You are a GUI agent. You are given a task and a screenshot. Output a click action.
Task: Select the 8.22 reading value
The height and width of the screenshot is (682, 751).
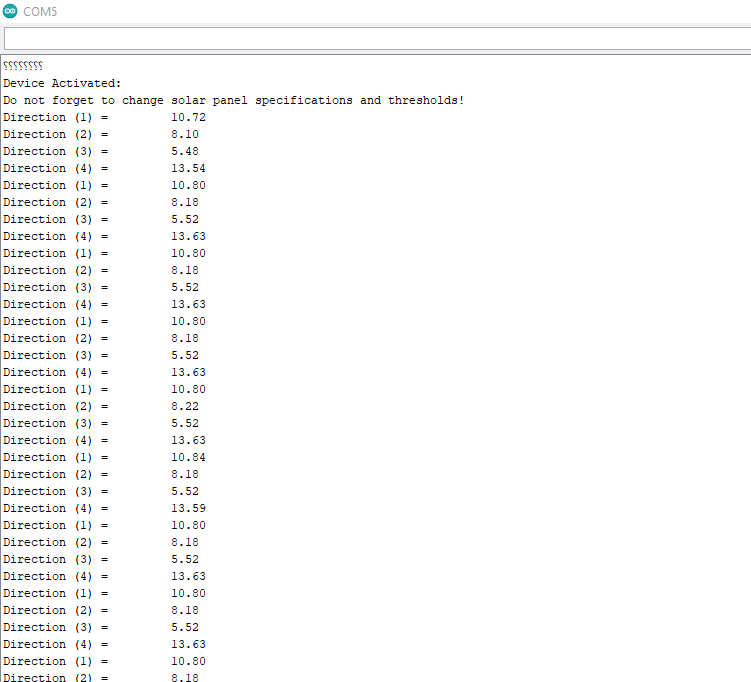point(185,407)
